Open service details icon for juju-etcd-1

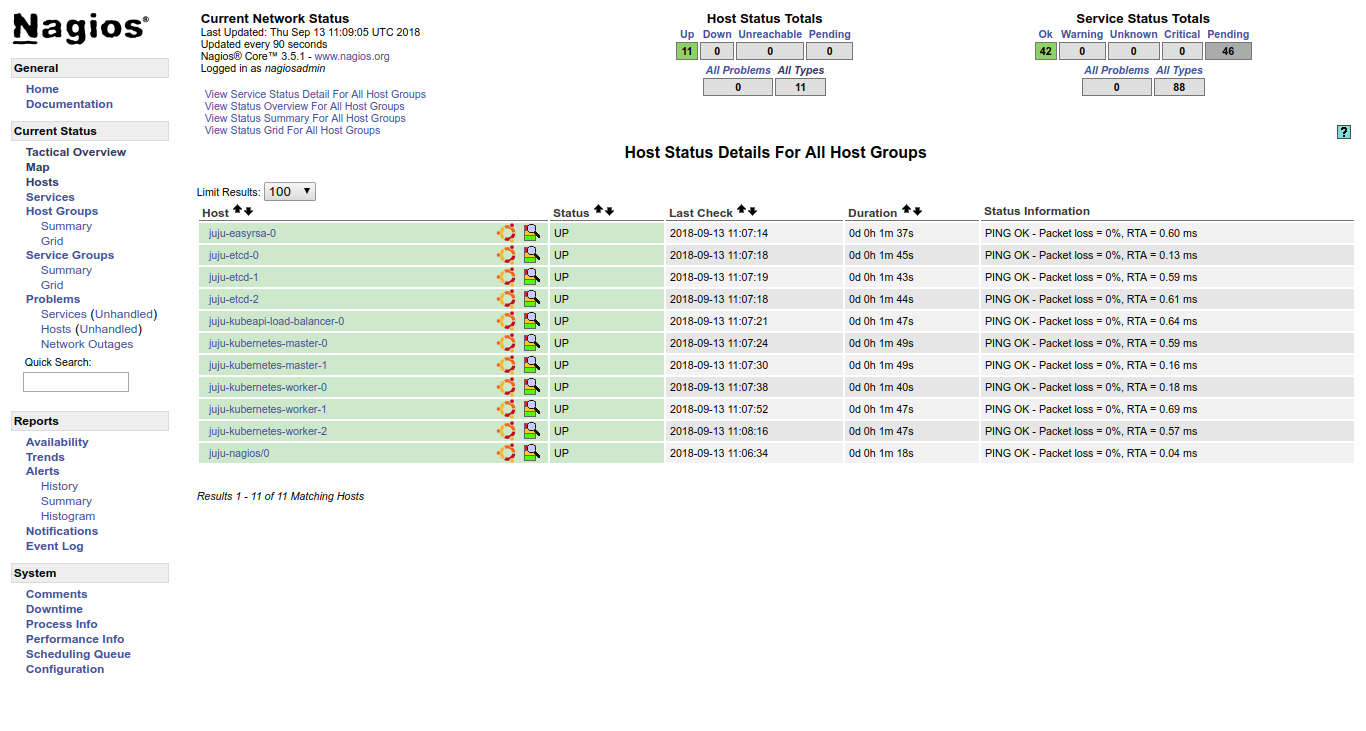coord(532,277)
